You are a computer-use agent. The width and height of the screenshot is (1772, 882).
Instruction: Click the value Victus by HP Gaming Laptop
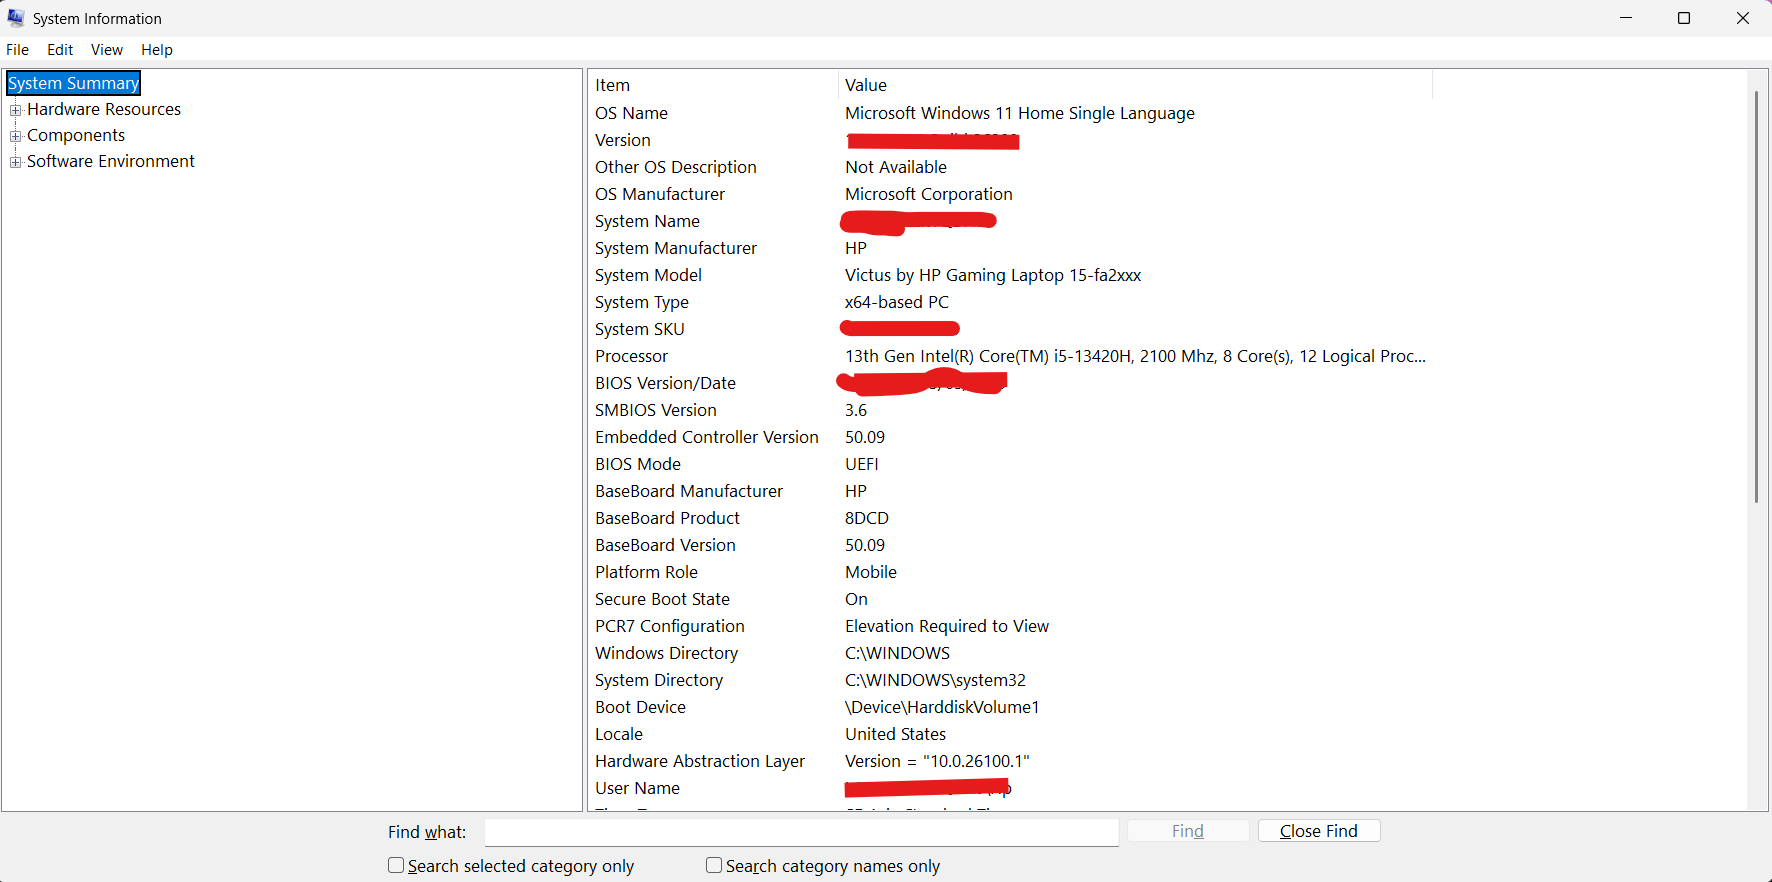[x=993, y=275]
